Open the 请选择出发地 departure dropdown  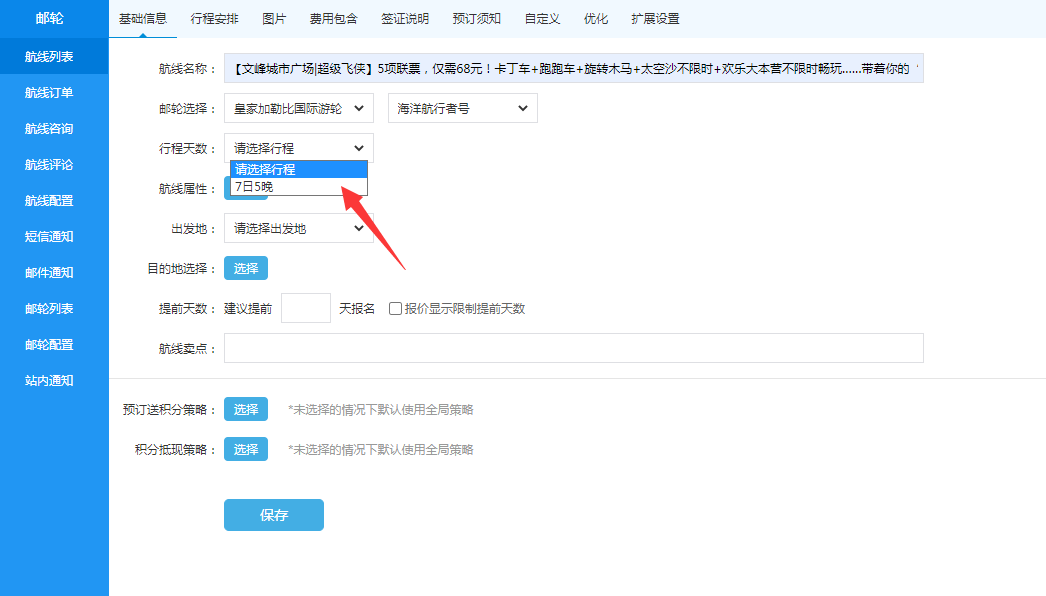click(298, 228)
